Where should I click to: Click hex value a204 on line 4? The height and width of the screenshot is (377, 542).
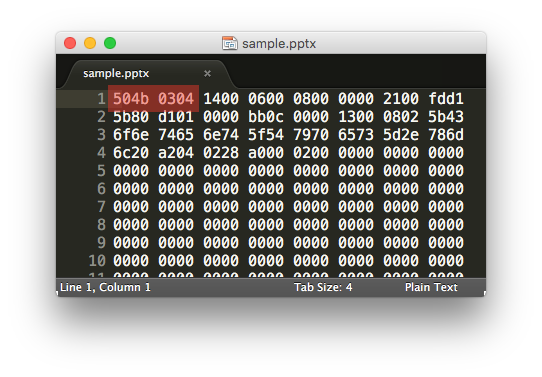point(176,153)
